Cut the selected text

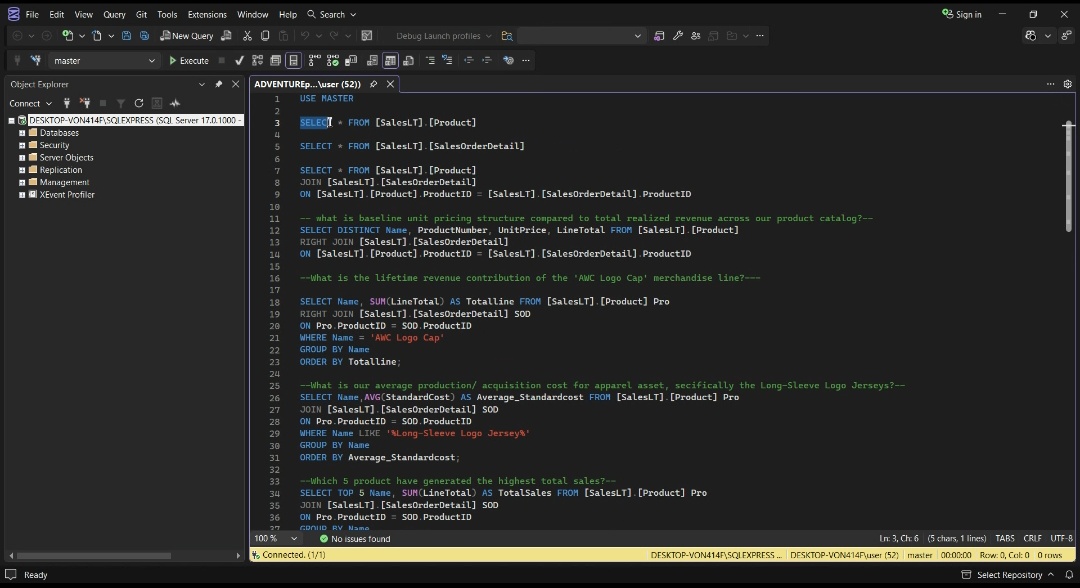(x=247, y=36)
